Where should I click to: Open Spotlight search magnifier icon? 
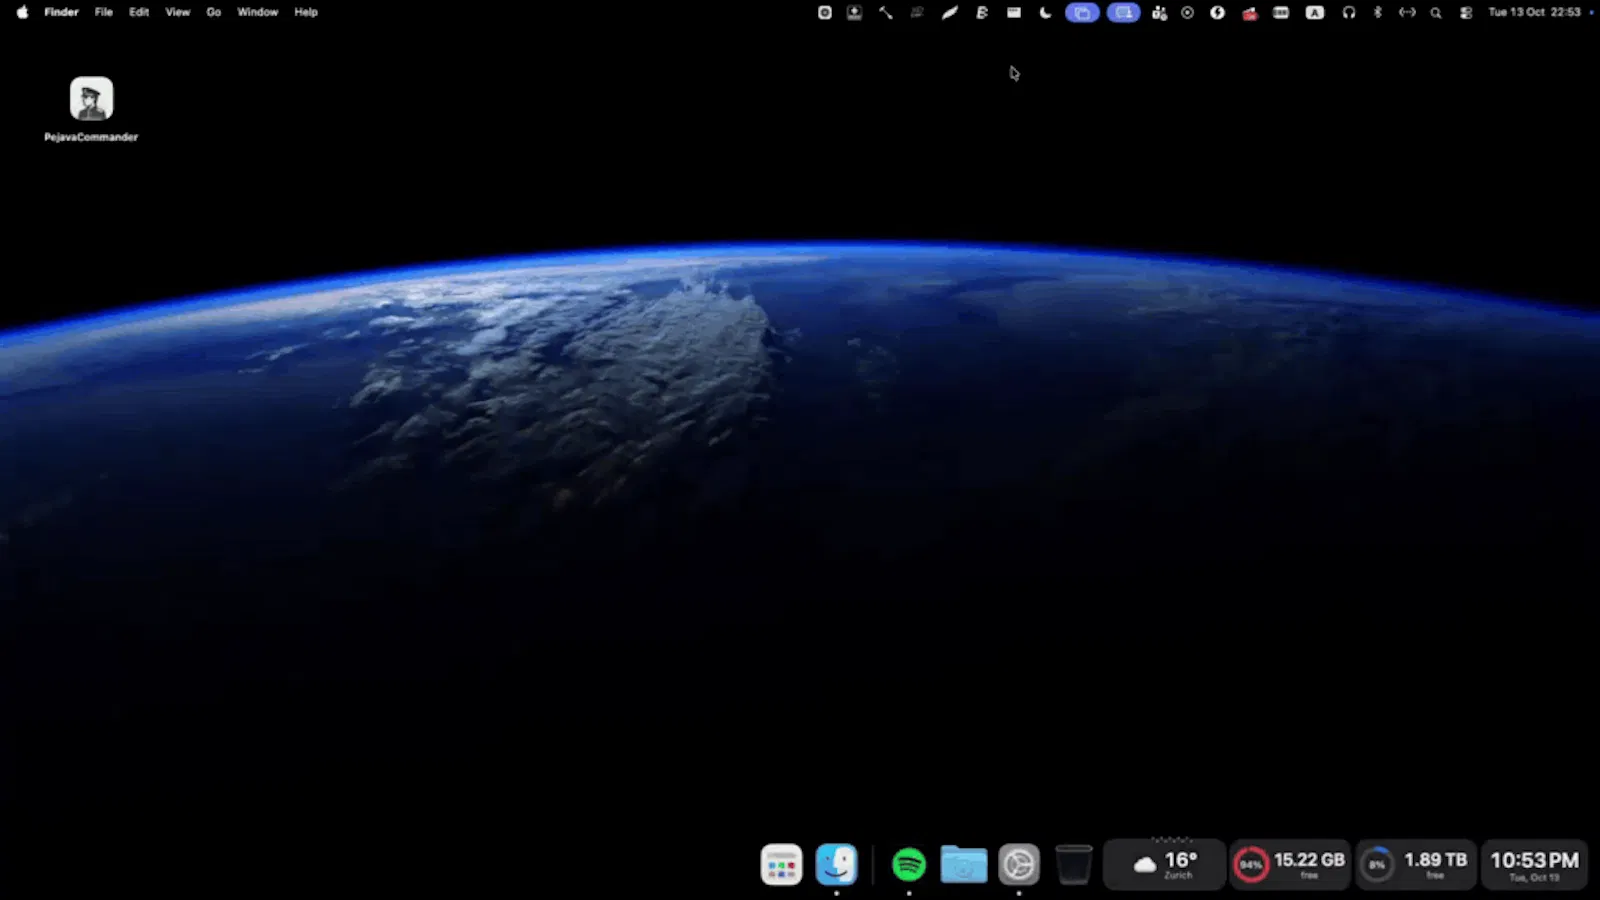tap(1436, 13)
